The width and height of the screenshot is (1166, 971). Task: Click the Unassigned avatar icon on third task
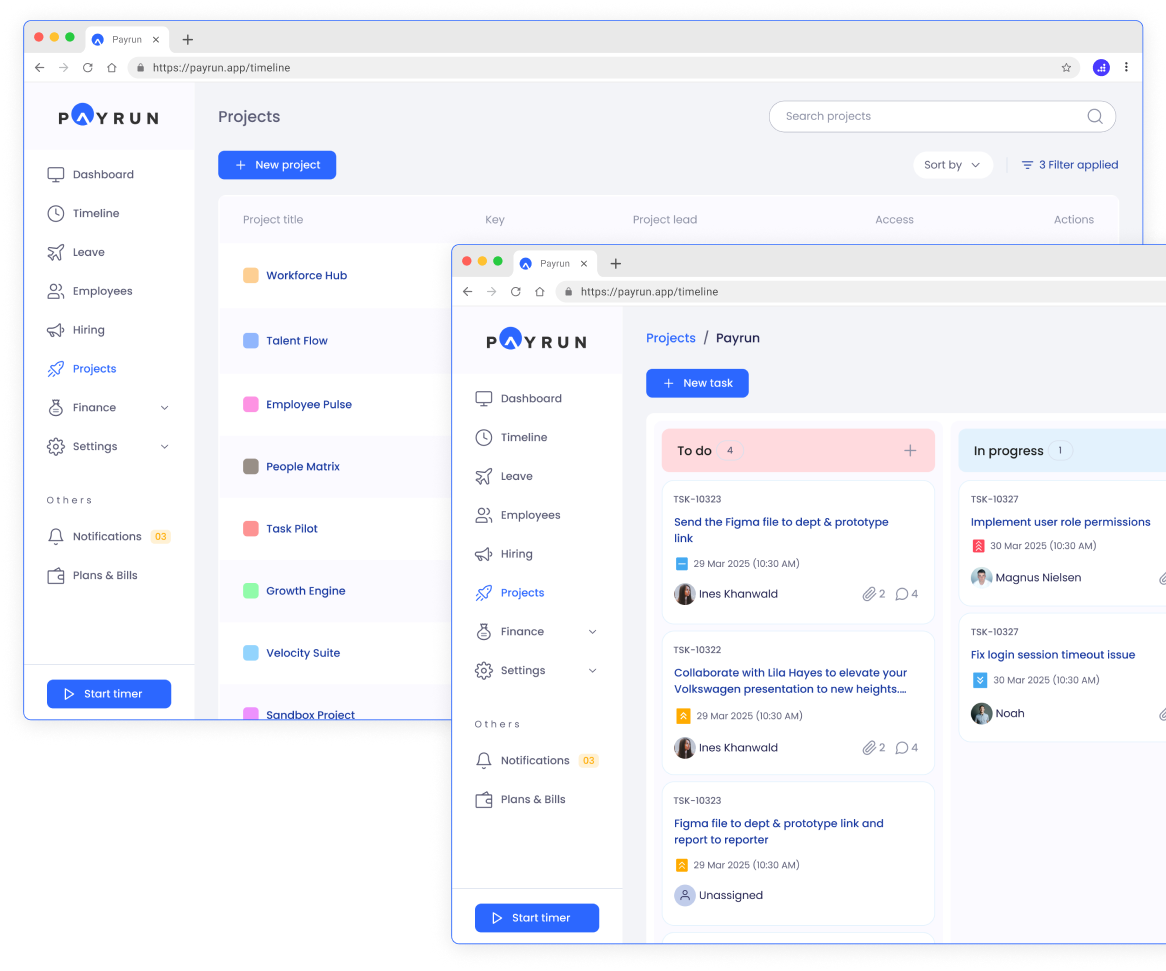(685, 896)
